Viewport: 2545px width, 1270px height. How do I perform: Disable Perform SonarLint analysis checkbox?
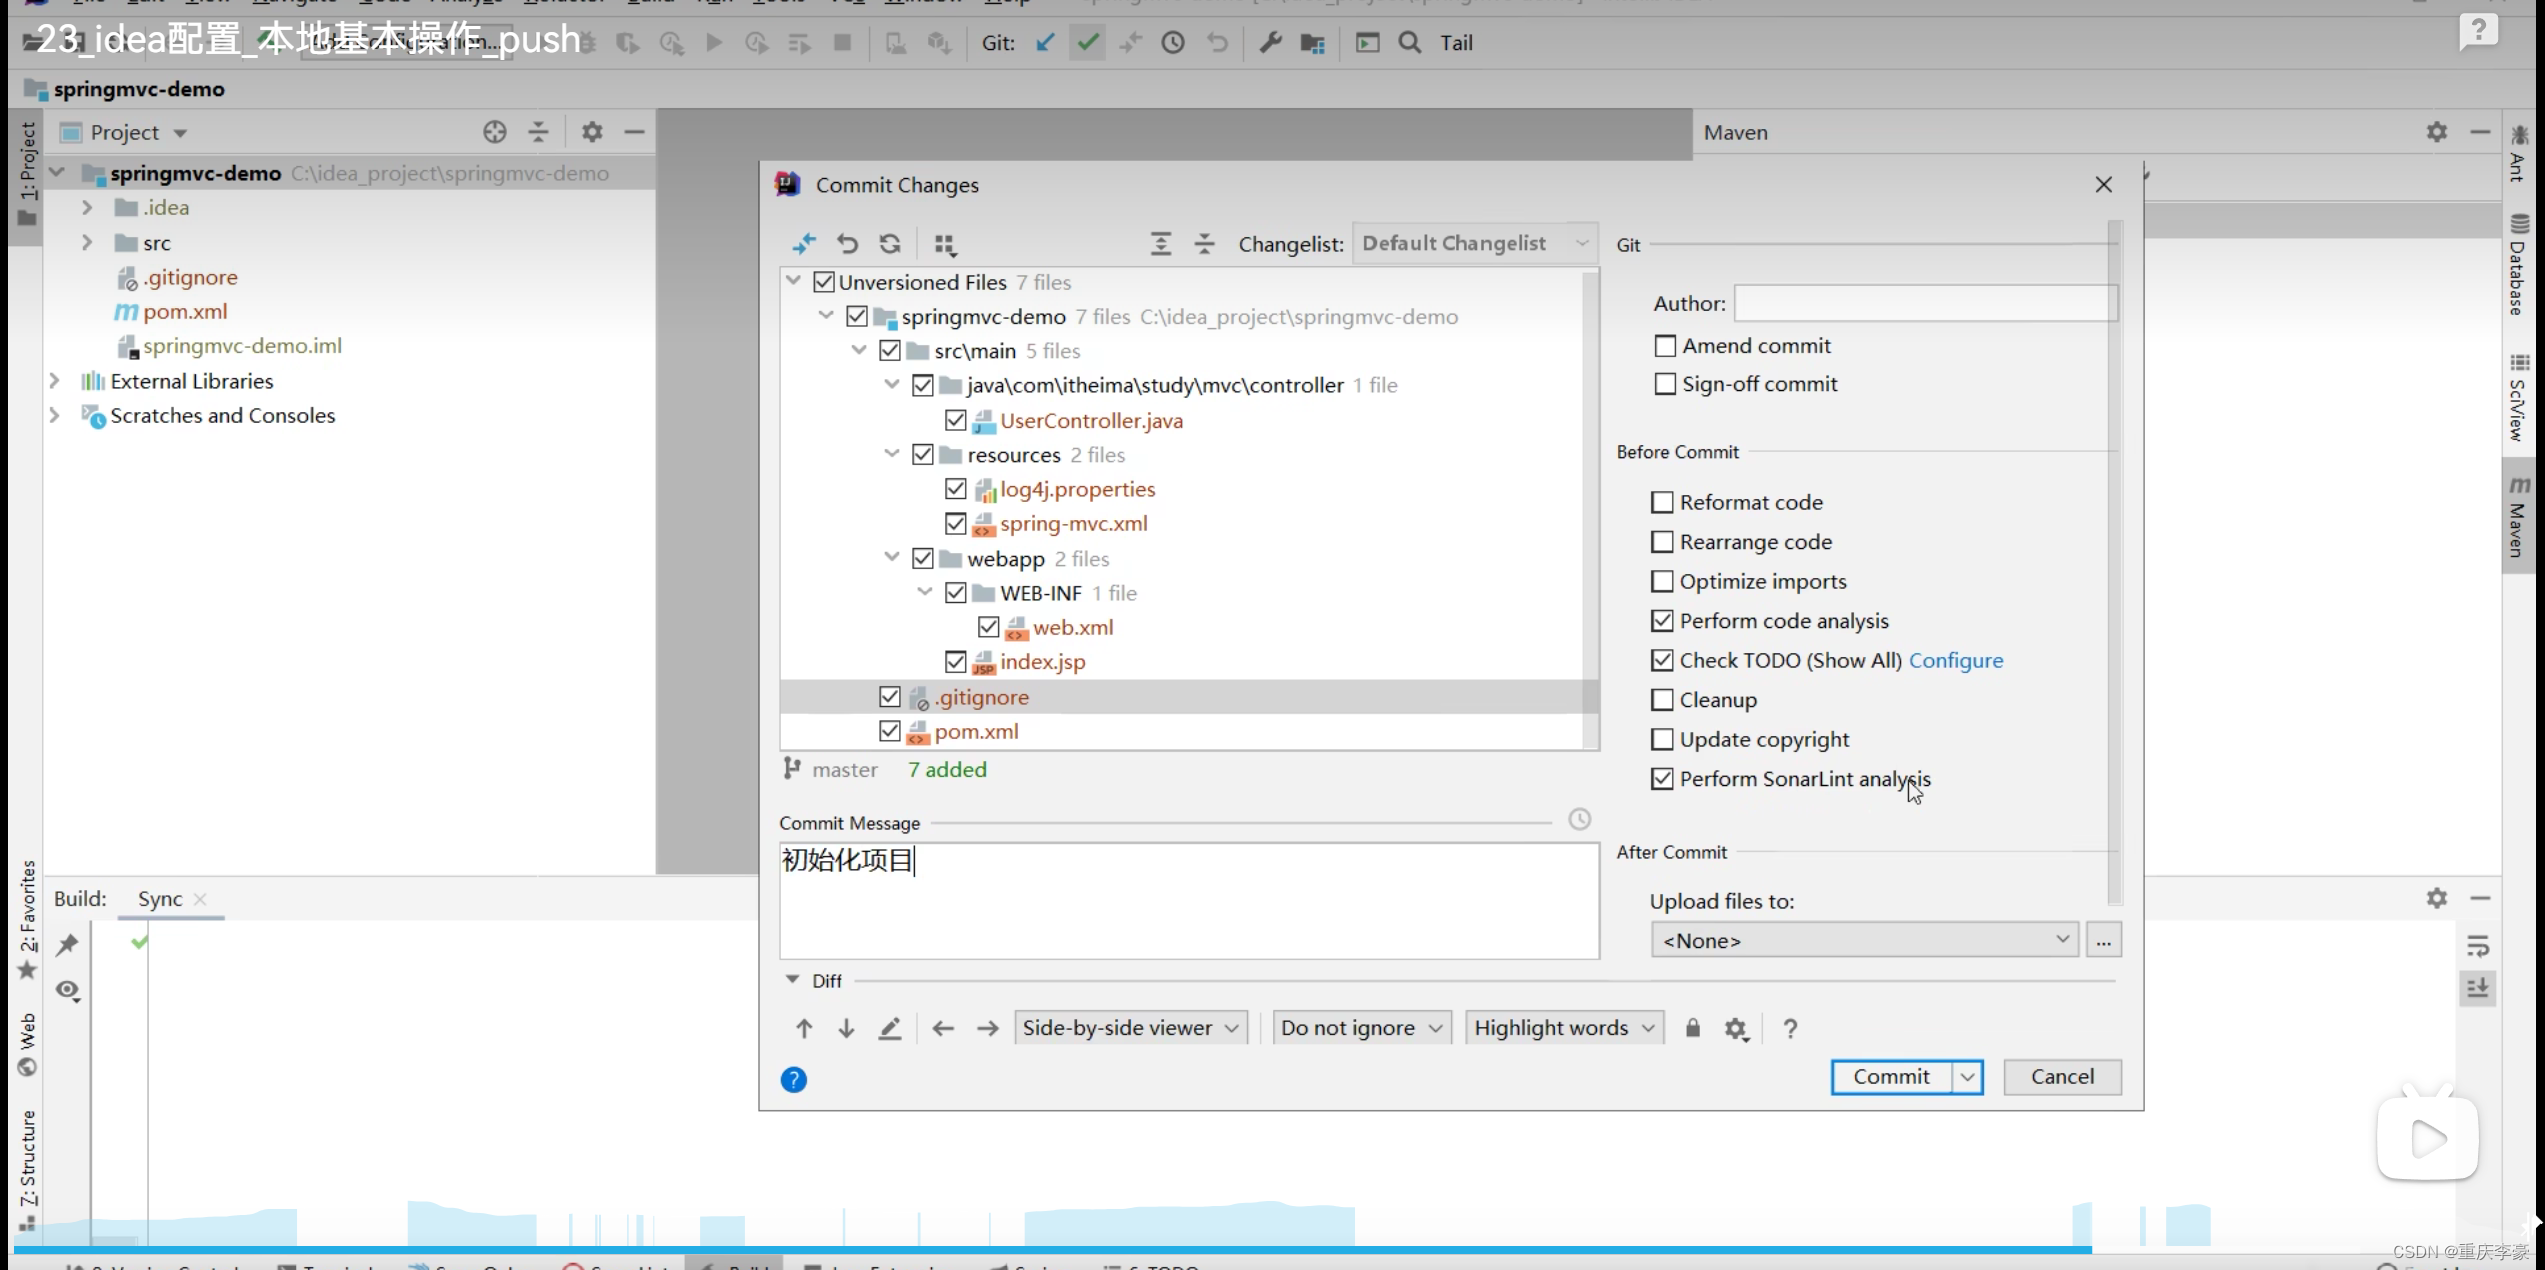click(x=1662, y=778)
